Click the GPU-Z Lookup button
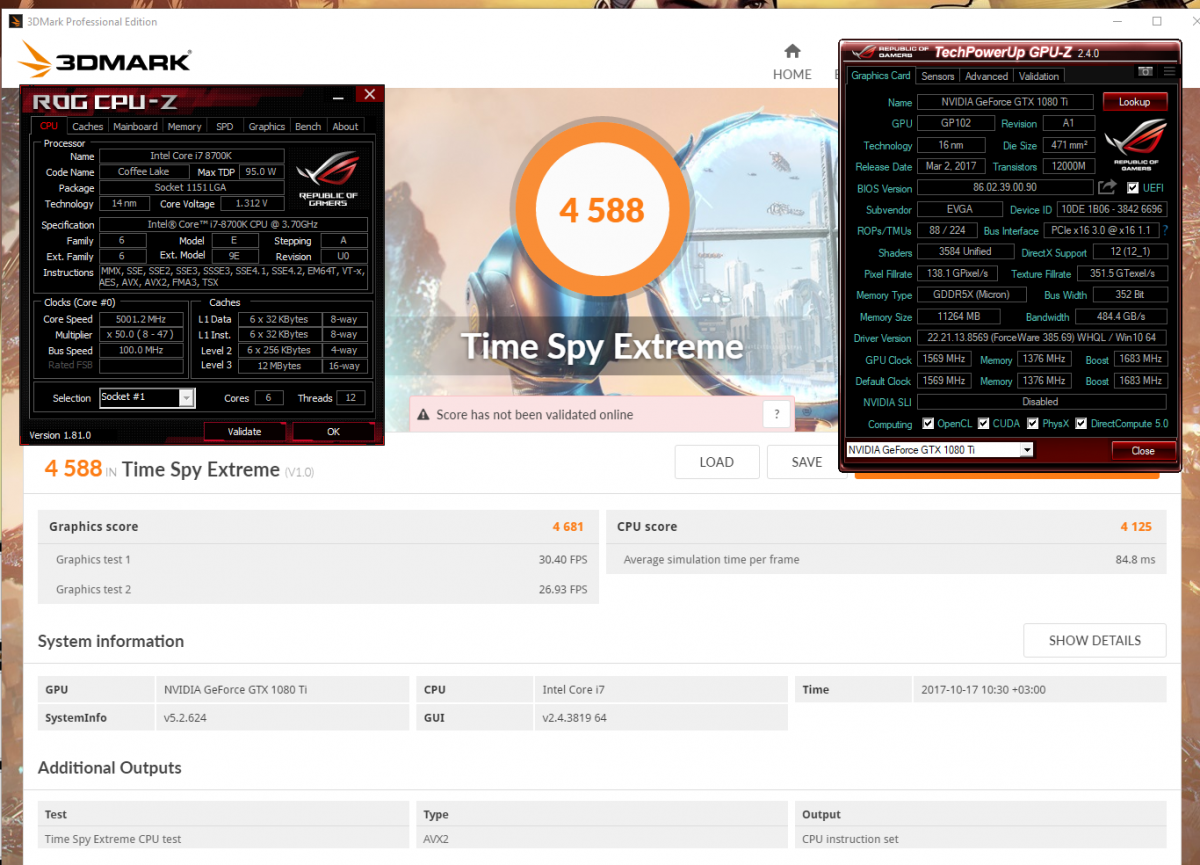Screen dimensions: 1200x865 (x=1134, y=102)
